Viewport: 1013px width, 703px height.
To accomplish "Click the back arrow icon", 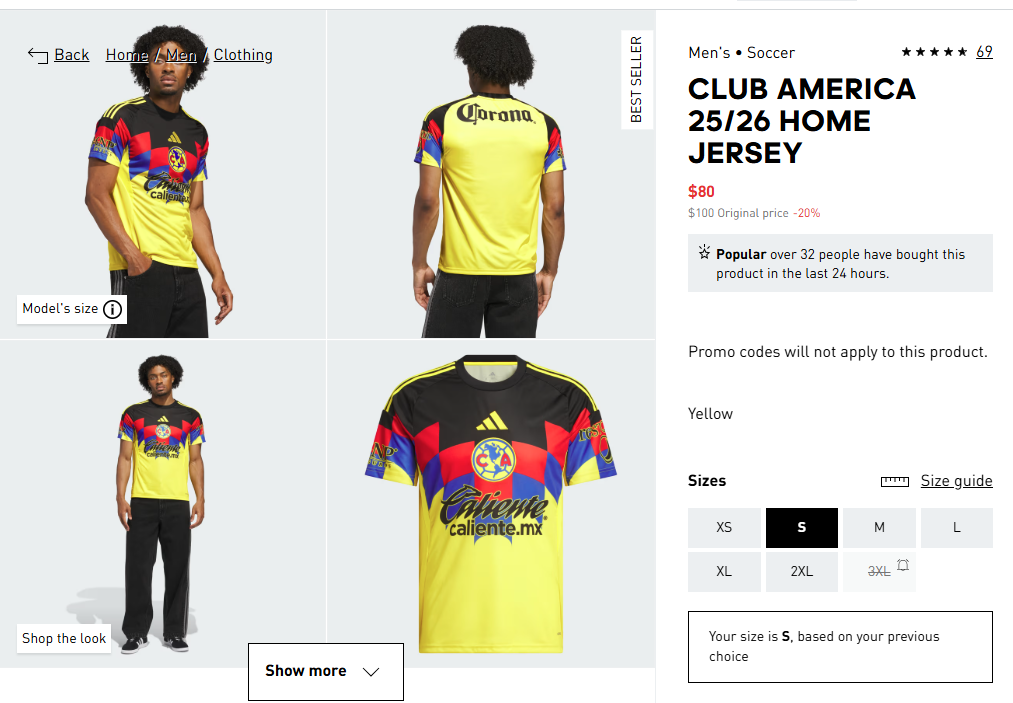I will [x=38, y=56].
